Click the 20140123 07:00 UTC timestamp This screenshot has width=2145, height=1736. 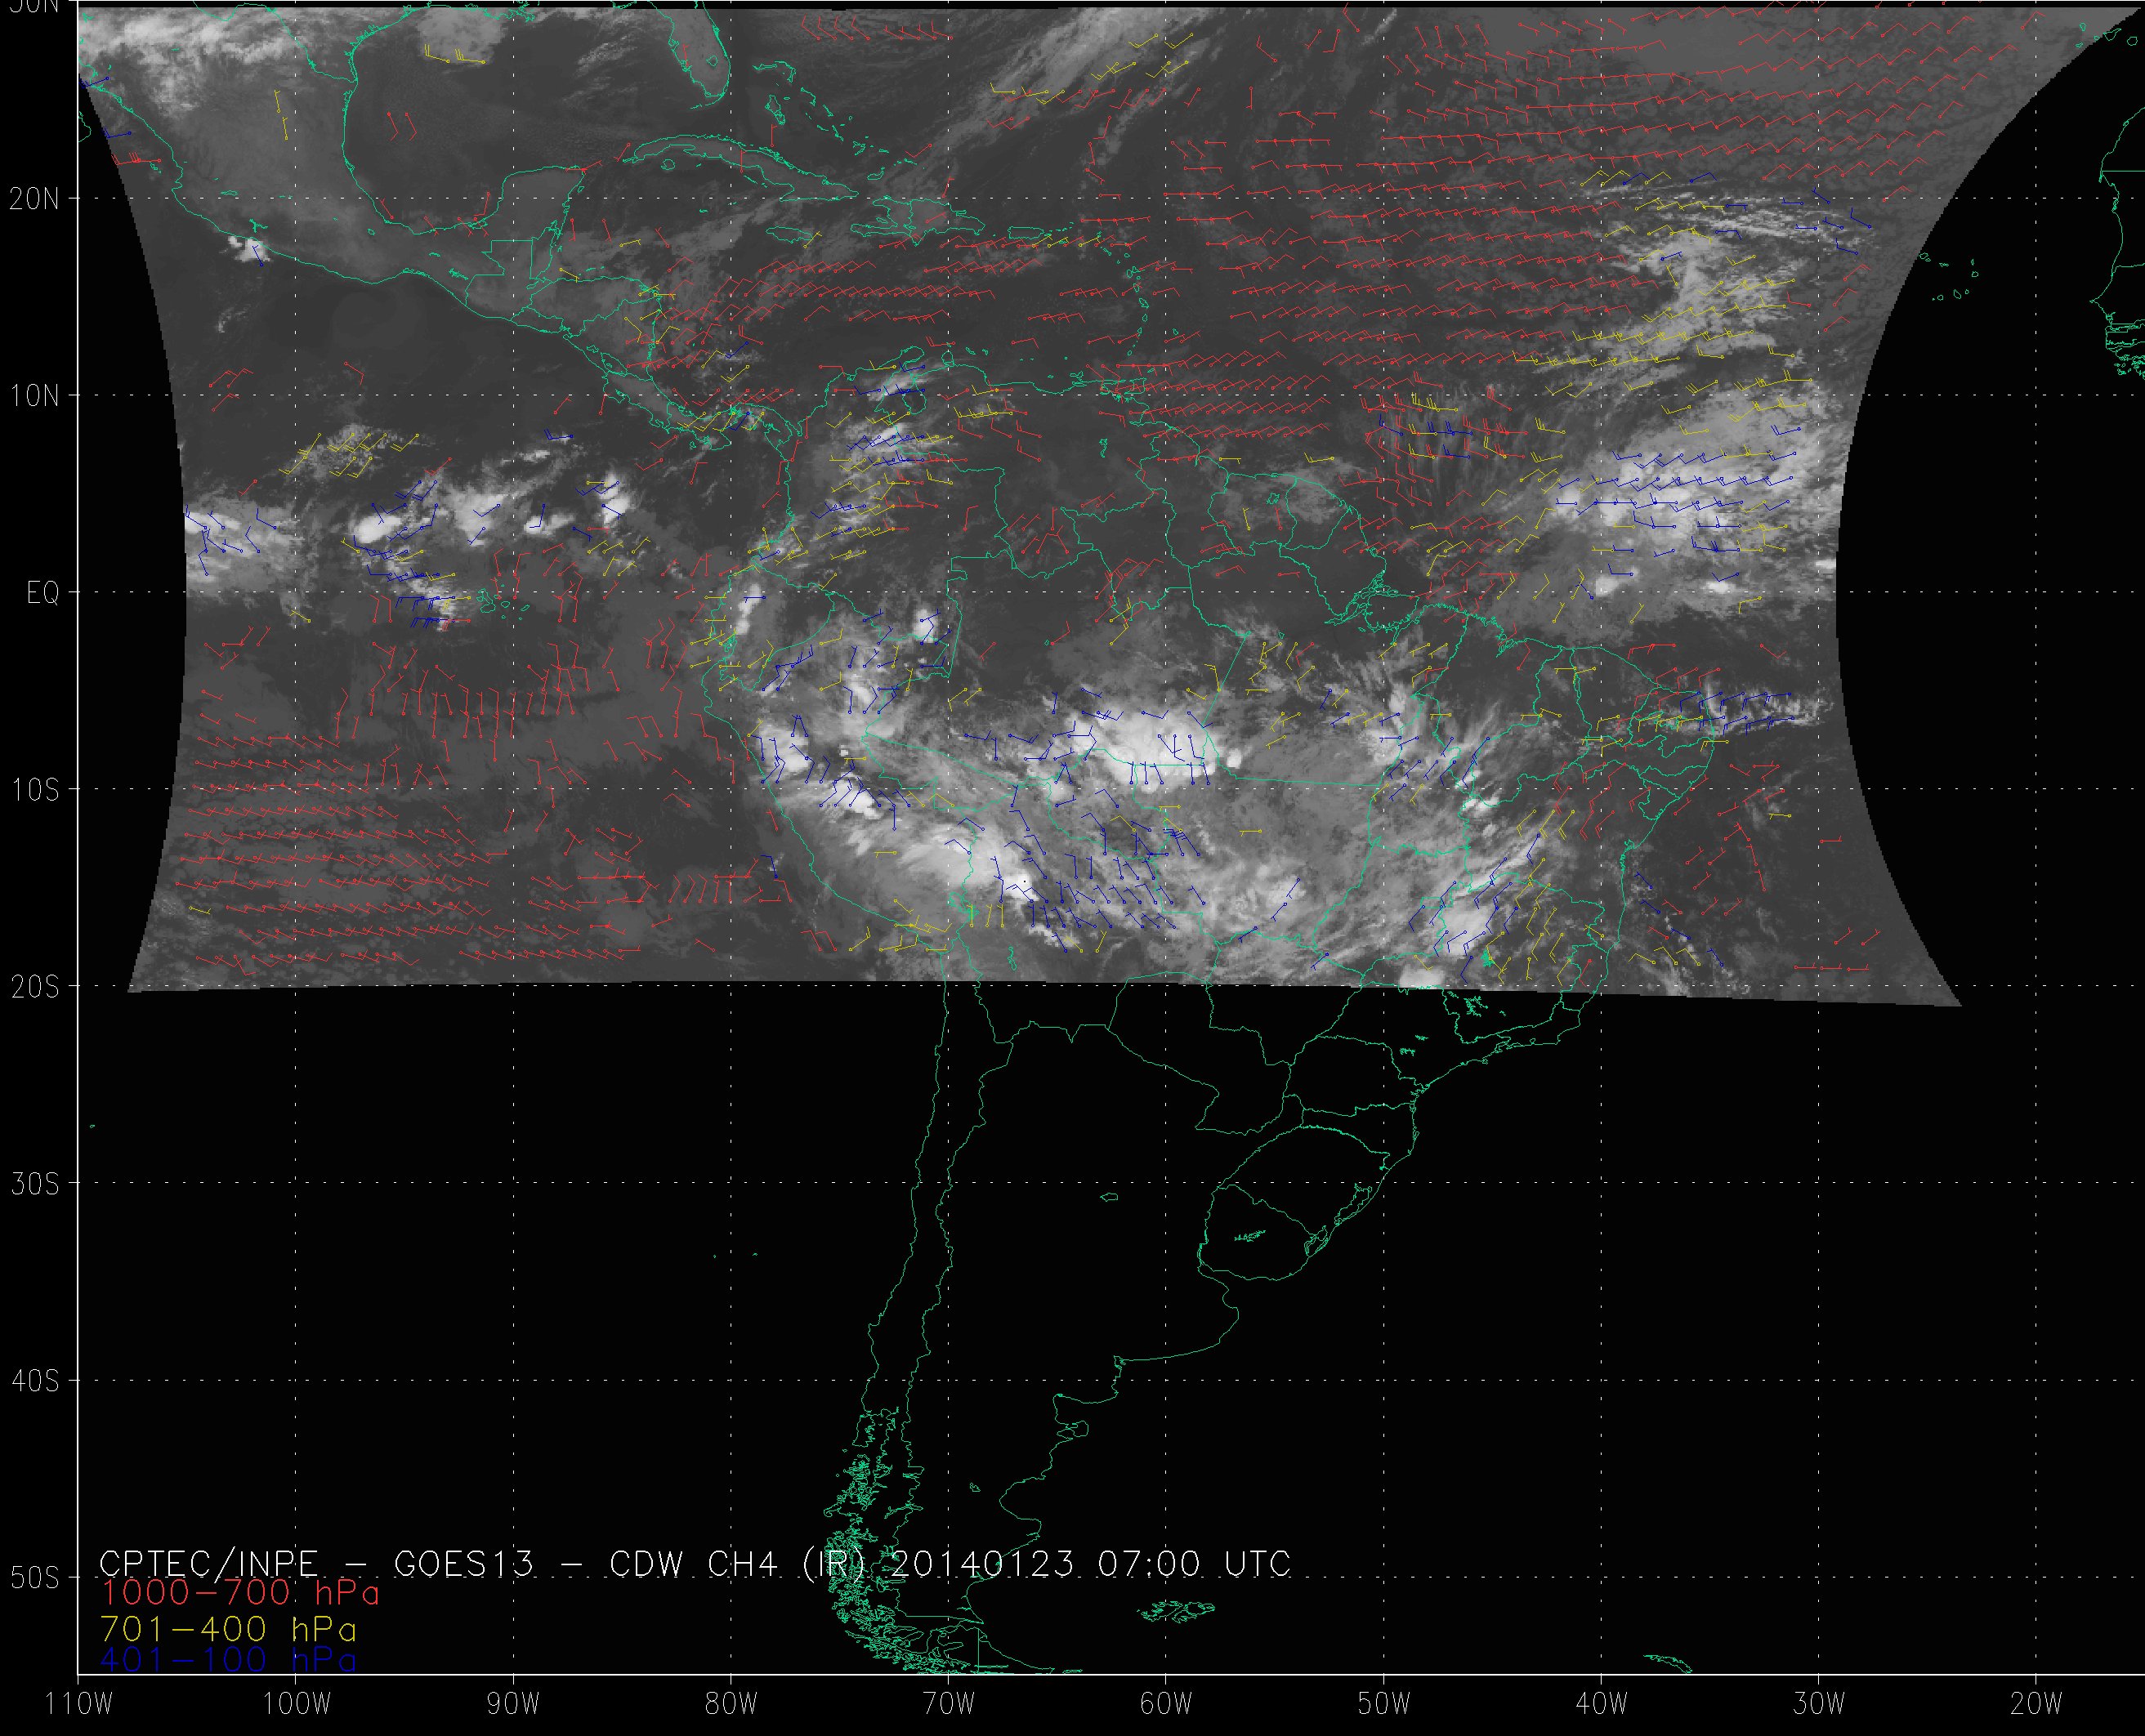[1090, 1563]
